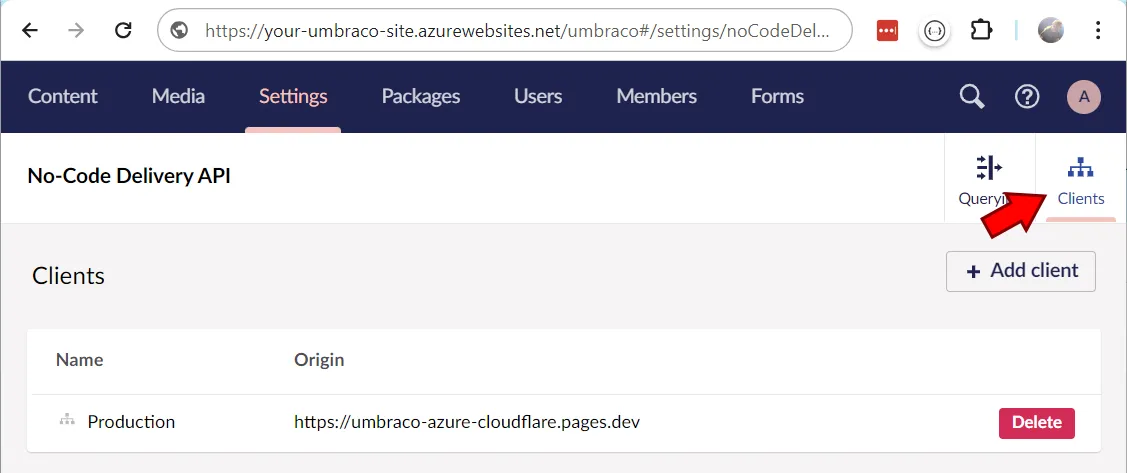The width and height of the screenshot is (1127, 473).
Task: Open the Members section
Action: pos(656,96)
